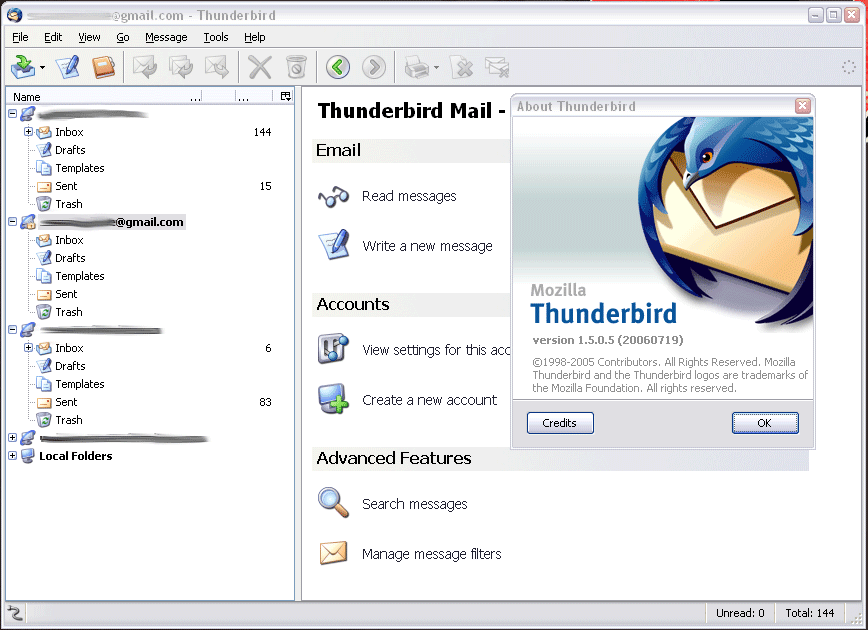
Task: Select the Sent folder showing 15
Action: pyautogui.click(x=66, y=186)
